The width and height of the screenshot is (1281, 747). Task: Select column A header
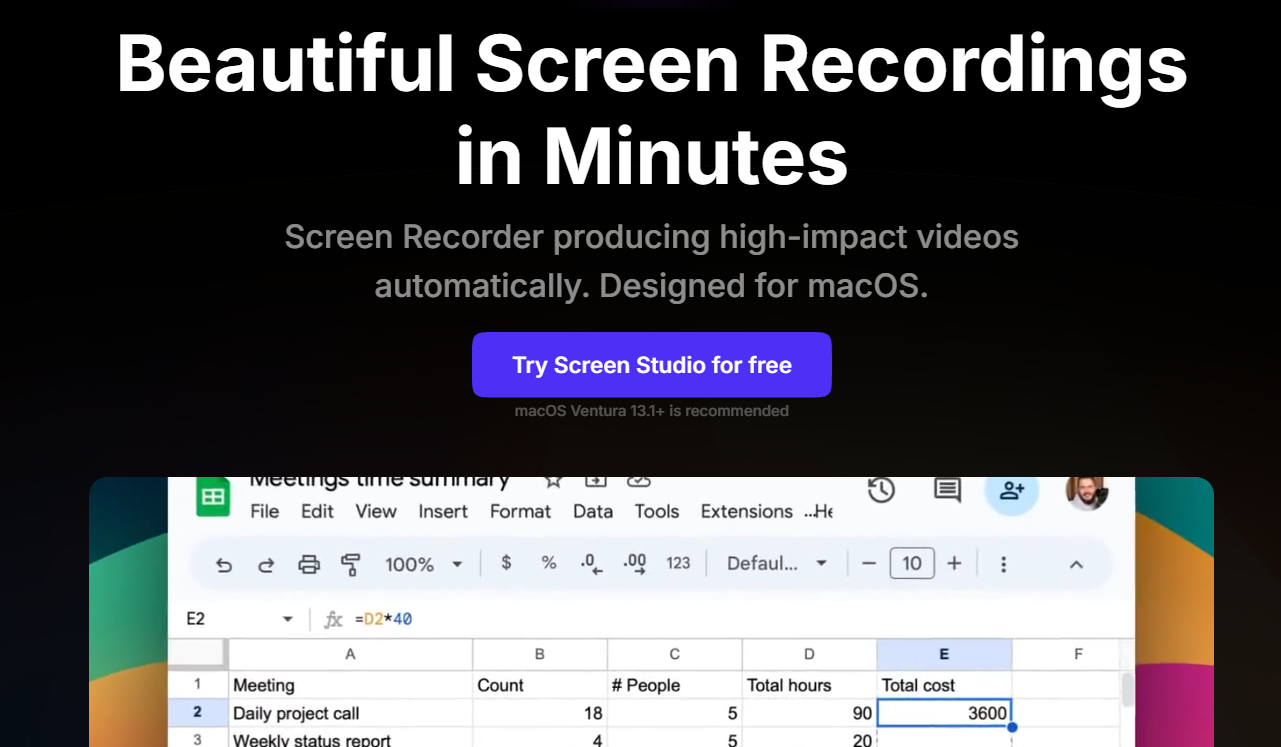350,654
